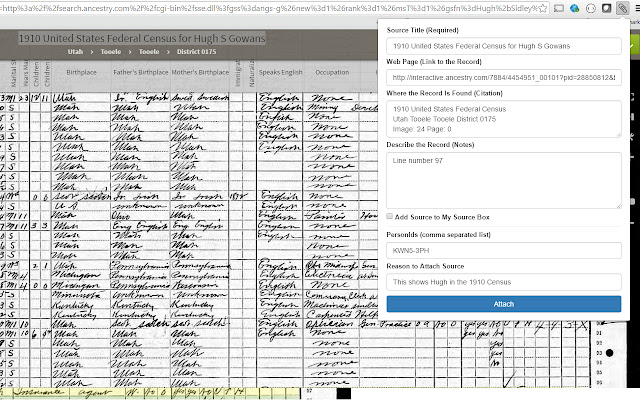Screen dimensions: 640x400
Task: Click the browser address bar URL
Action: point(269,8)
